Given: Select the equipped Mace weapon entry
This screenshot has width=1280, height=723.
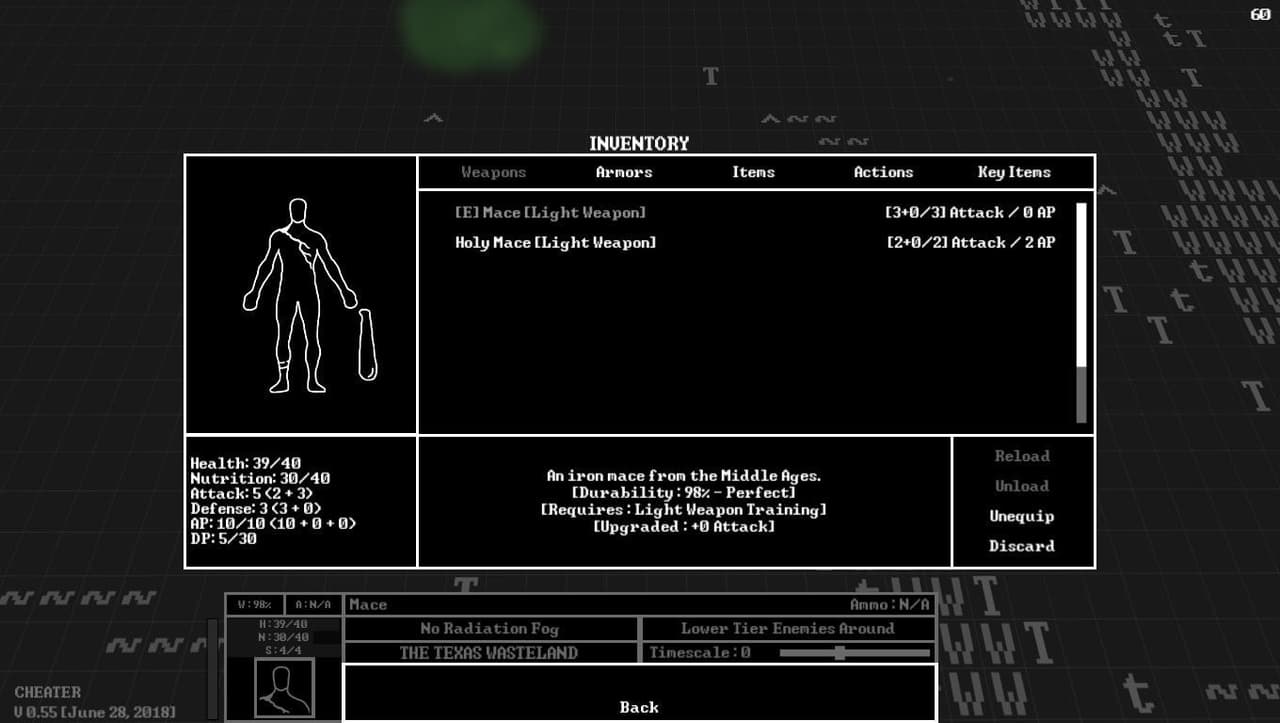Looking at the screenshot, I should (755, 213).
